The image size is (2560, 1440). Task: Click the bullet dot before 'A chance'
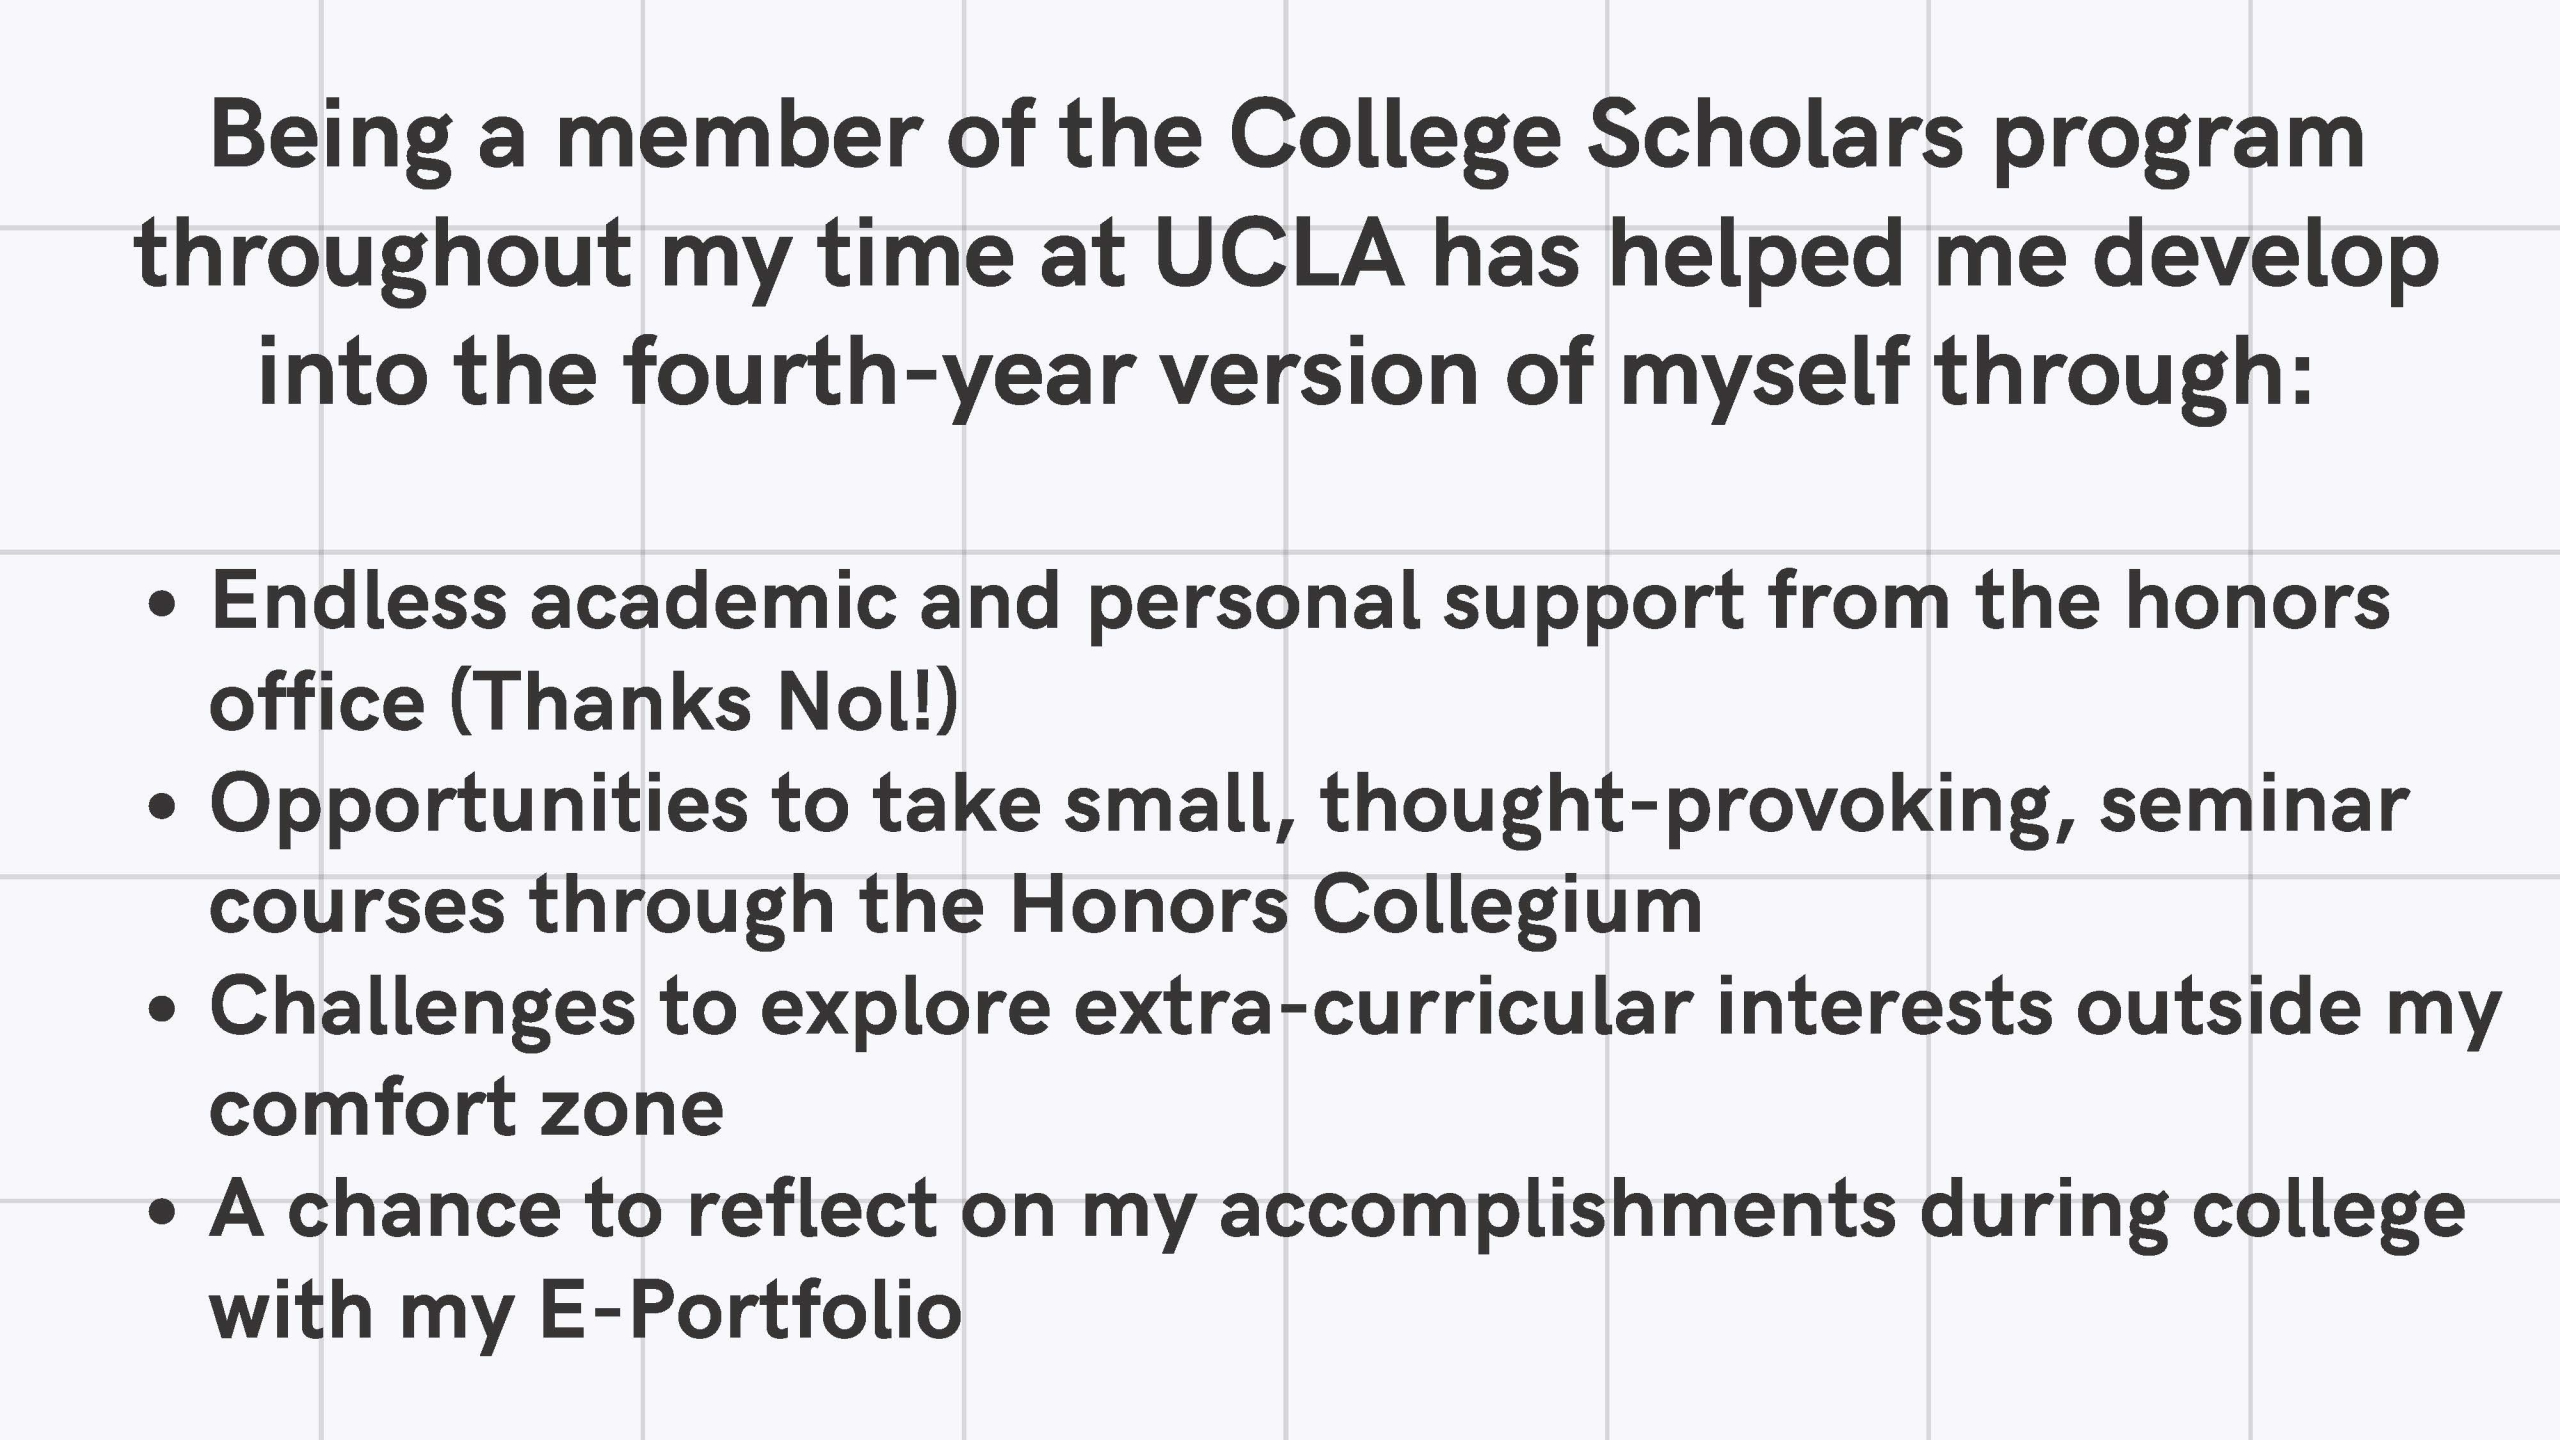point(161,1211)
